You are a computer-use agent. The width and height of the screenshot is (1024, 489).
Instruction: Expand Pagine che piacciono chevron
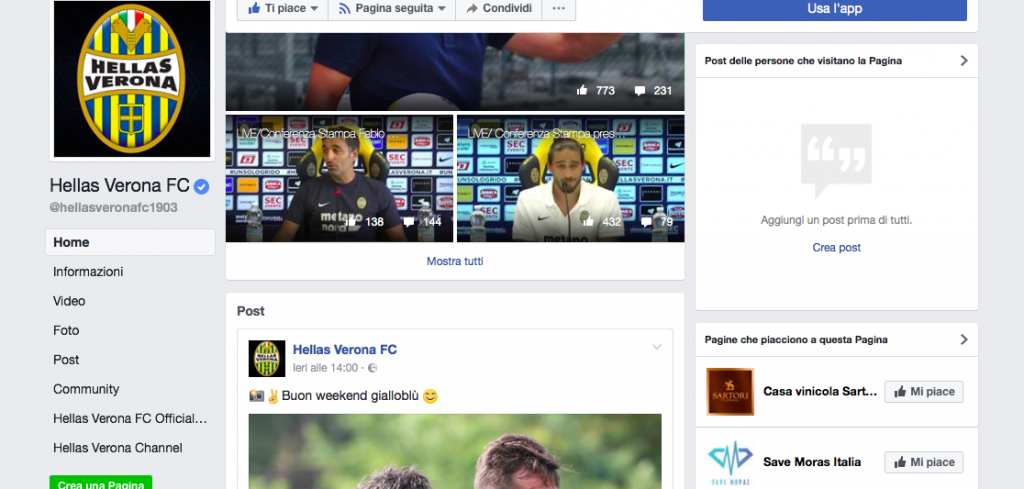[x=964, y=339]
